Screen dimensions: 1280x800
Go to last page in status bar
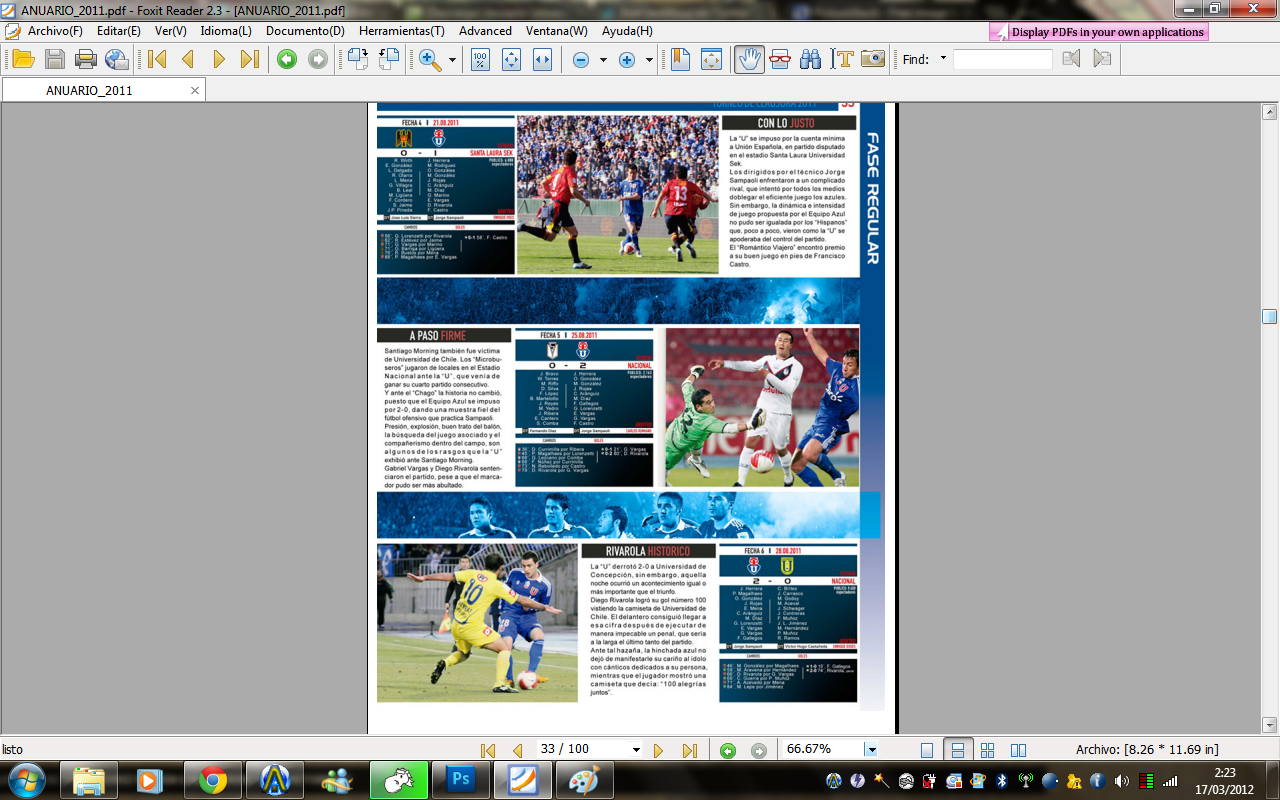point(689,750)
